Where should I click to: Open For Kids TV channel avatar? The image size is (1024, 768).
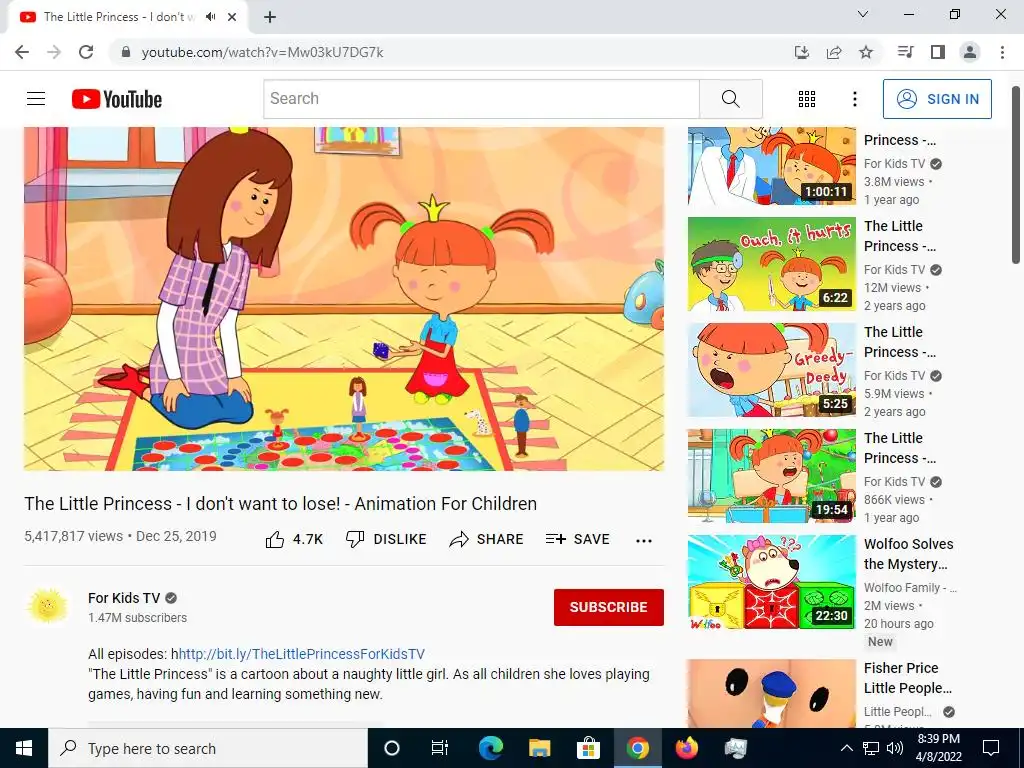[x=48, y=607]
